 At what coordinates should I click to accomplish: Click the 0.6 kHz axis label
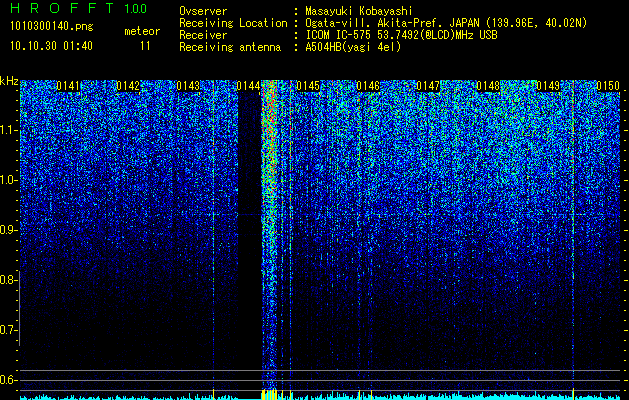(x=7, y=380)
